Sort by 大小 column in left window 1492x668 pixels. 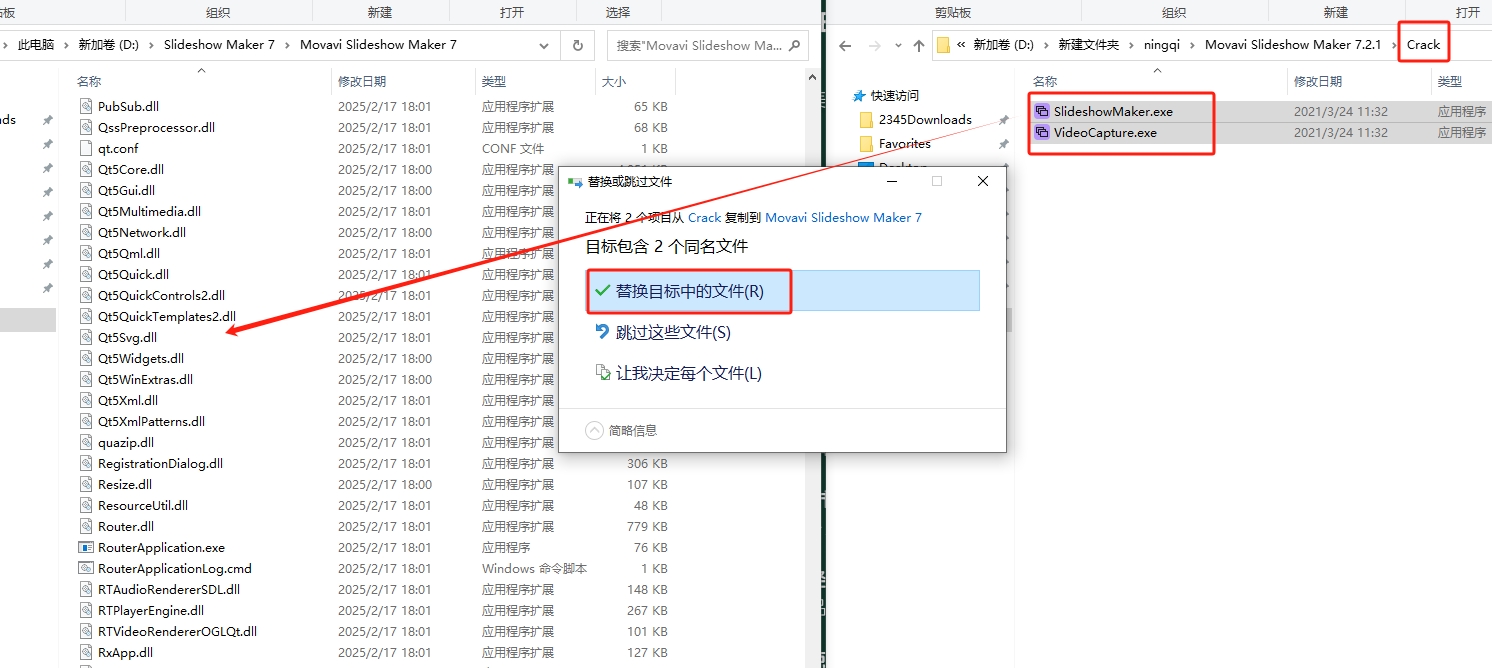tap(613, 81)
